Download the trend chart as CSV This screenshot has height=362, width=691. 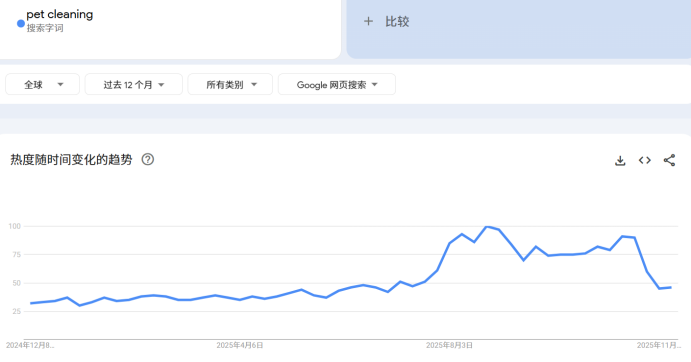(x=620, y=160)
